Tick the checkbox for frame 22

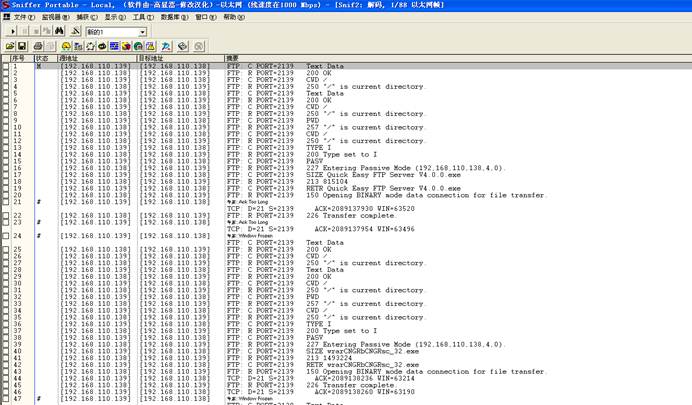(5, 215)
